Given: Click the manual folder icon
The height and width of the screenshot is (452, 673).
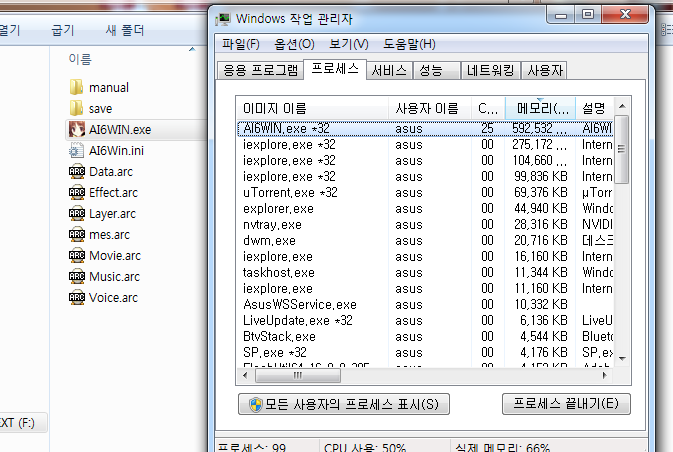Looking at the screenshot, I should point(76,87).
